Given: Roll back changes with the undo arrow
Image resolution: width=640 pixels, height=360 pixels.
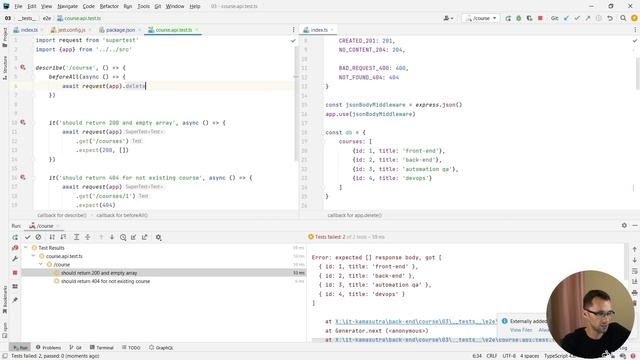Looking at the screenshot, I should click(609, 18).
